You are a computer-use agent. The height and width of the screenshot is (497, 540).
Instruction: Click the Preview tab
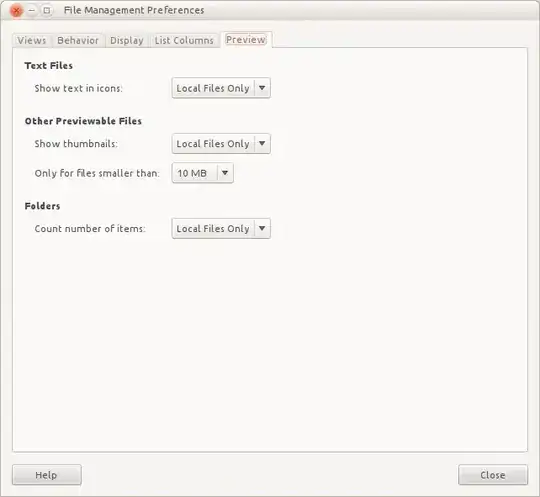coord(246,40)
